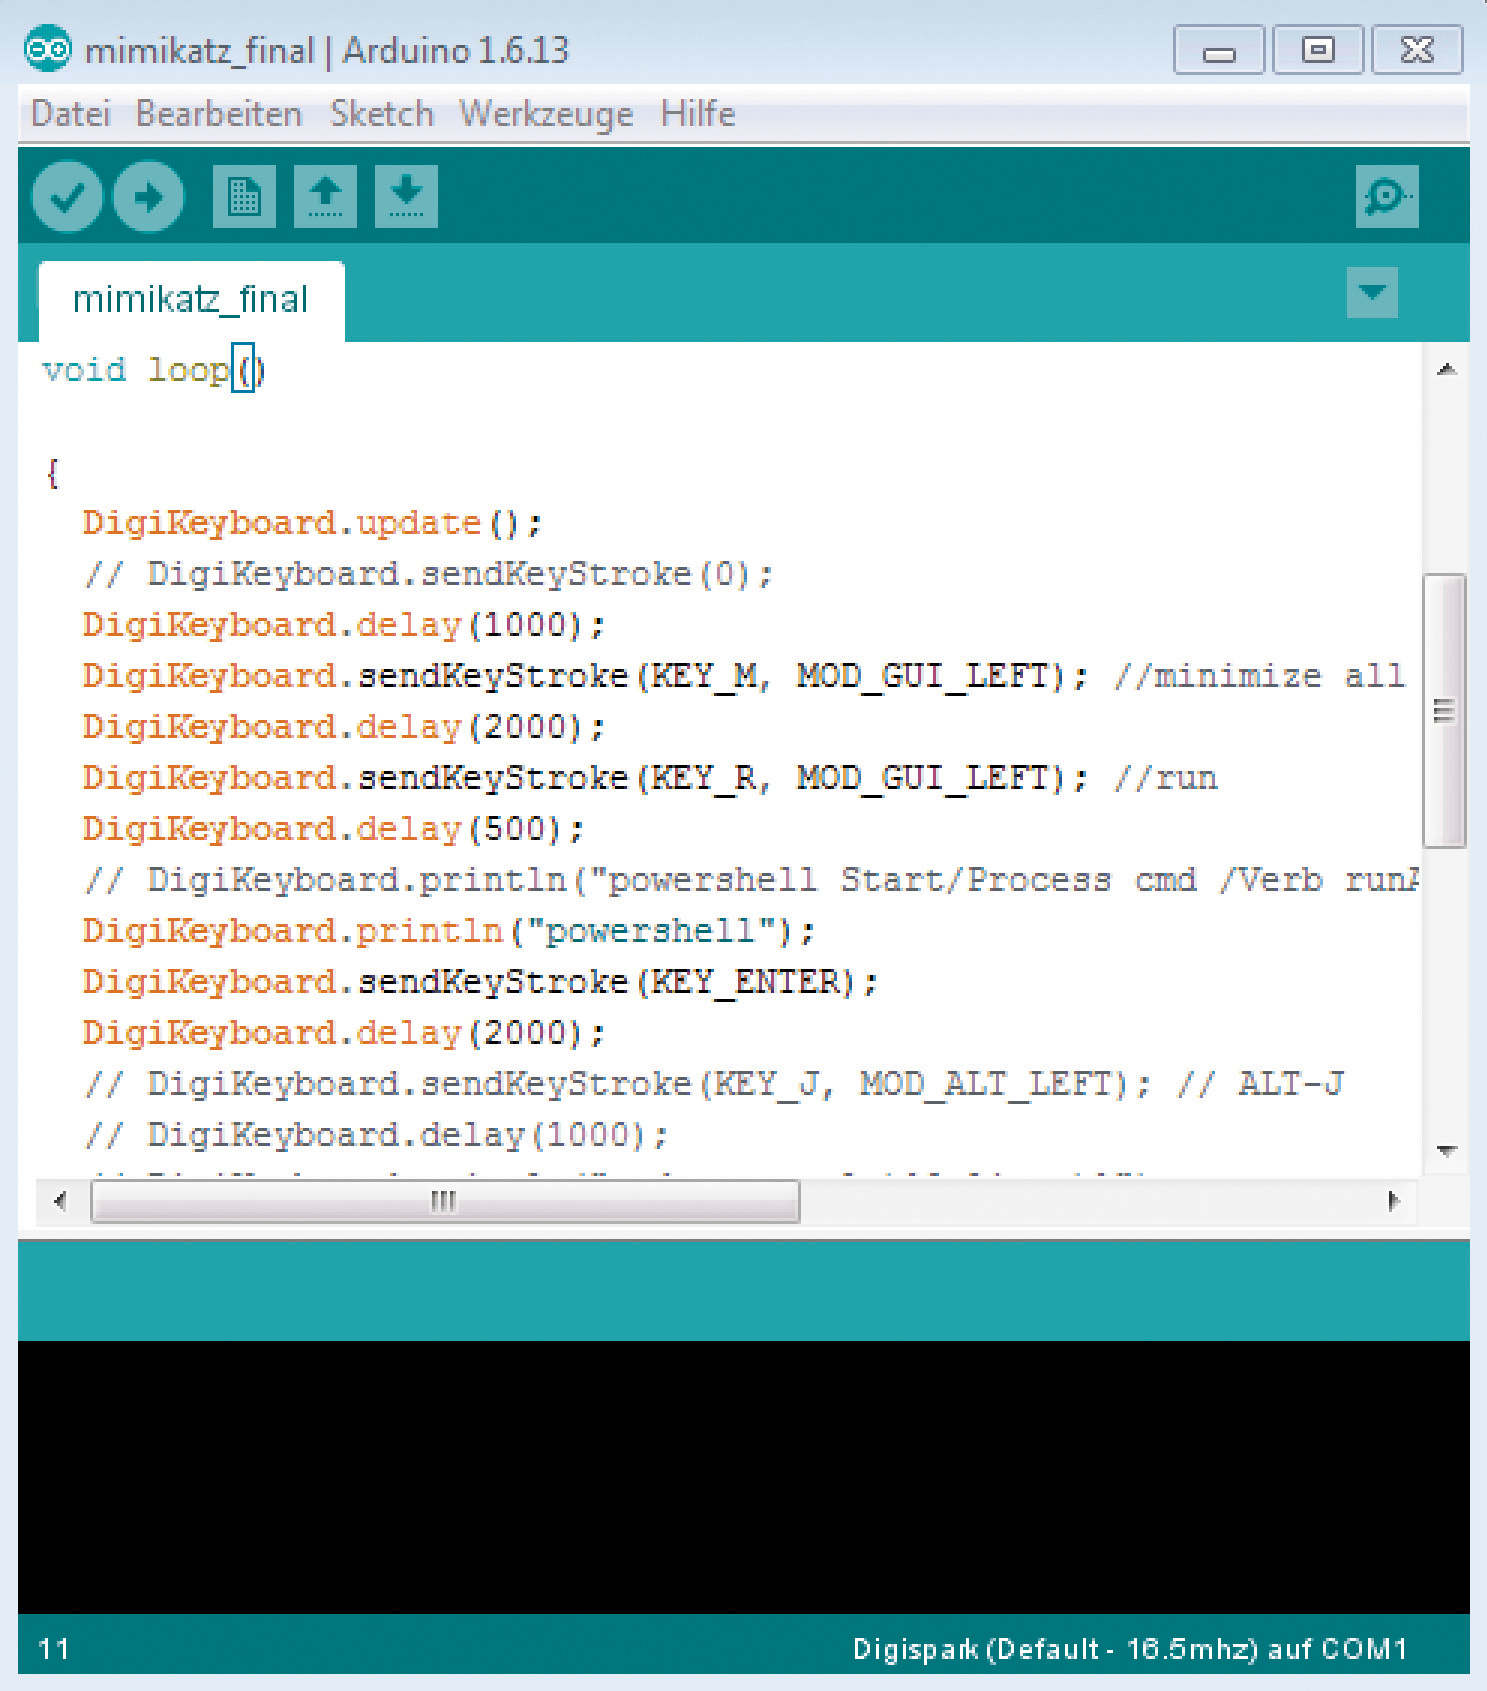The image size is (1487, 1691).
Task: Click the vertical scrollbar down arrow
Action: (1446, 1151)
